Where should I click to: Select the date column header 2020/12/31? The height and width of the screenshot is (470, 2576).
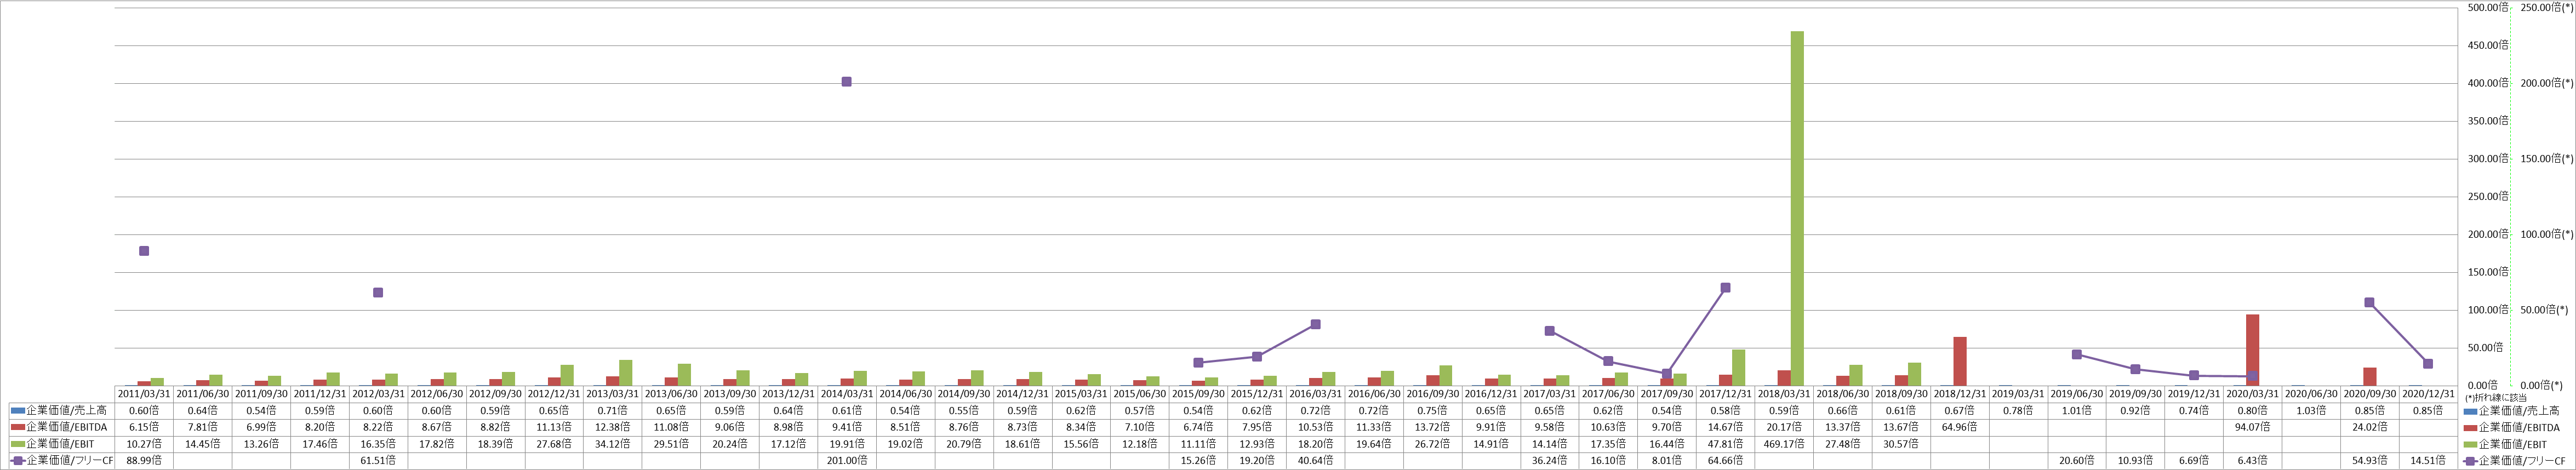(x=2428, y=394)
